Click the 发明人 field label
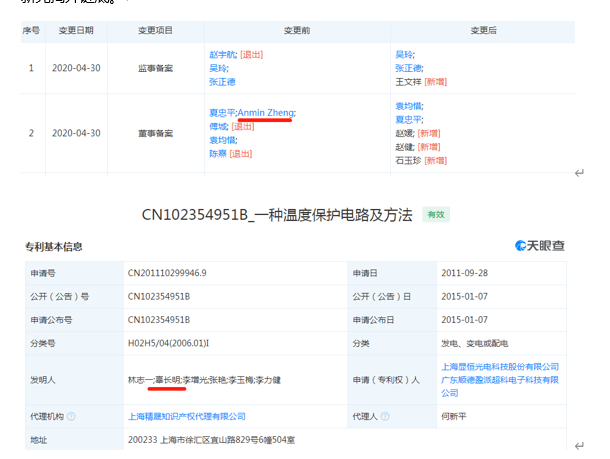Image resolution: width=610 pixels, height=459 pixels. [43, 380]
